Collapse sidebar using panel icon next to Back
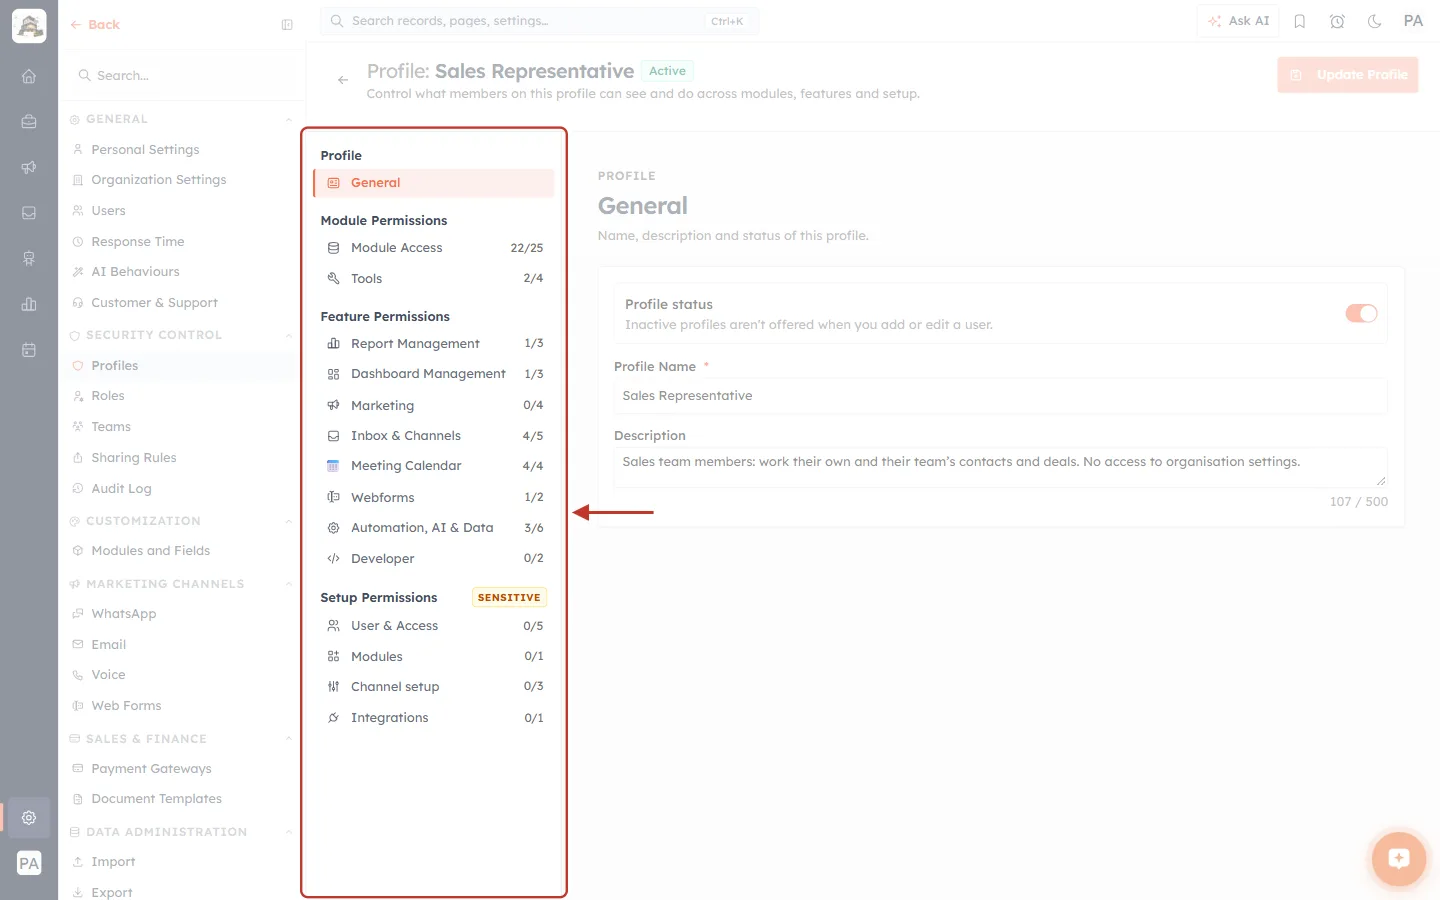The height and width of the screenshot is (900, 1440). pyautogui.click(x=287, y=25)
